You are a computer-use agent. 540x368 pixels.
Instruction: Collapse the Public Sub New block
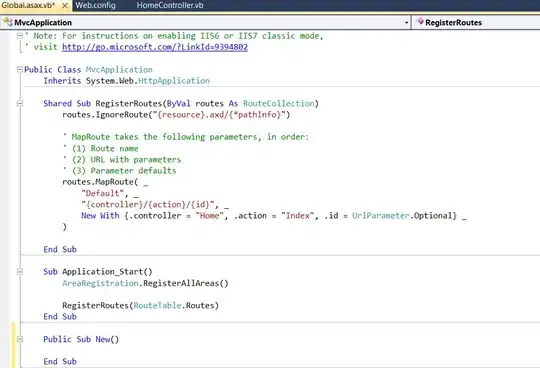(x=20, y=339)
